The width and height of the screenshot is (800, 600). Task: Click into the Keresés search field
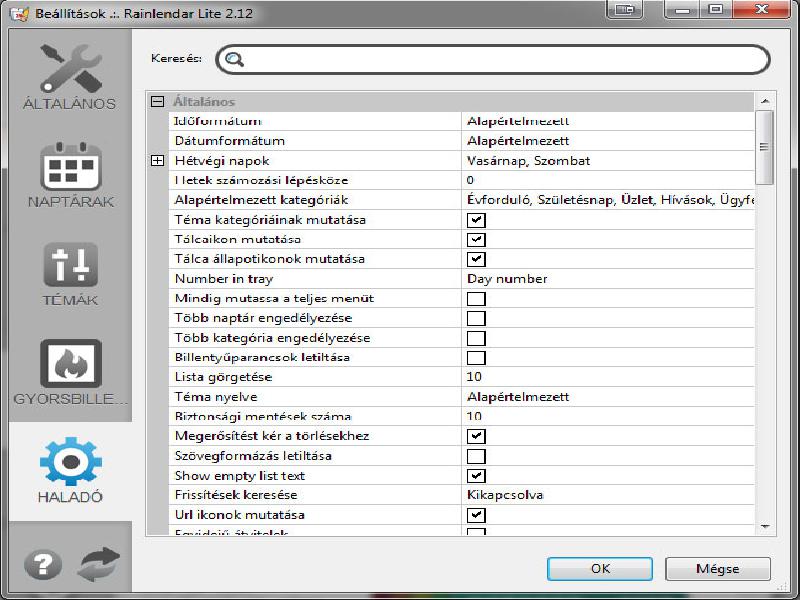coord(493,59)
